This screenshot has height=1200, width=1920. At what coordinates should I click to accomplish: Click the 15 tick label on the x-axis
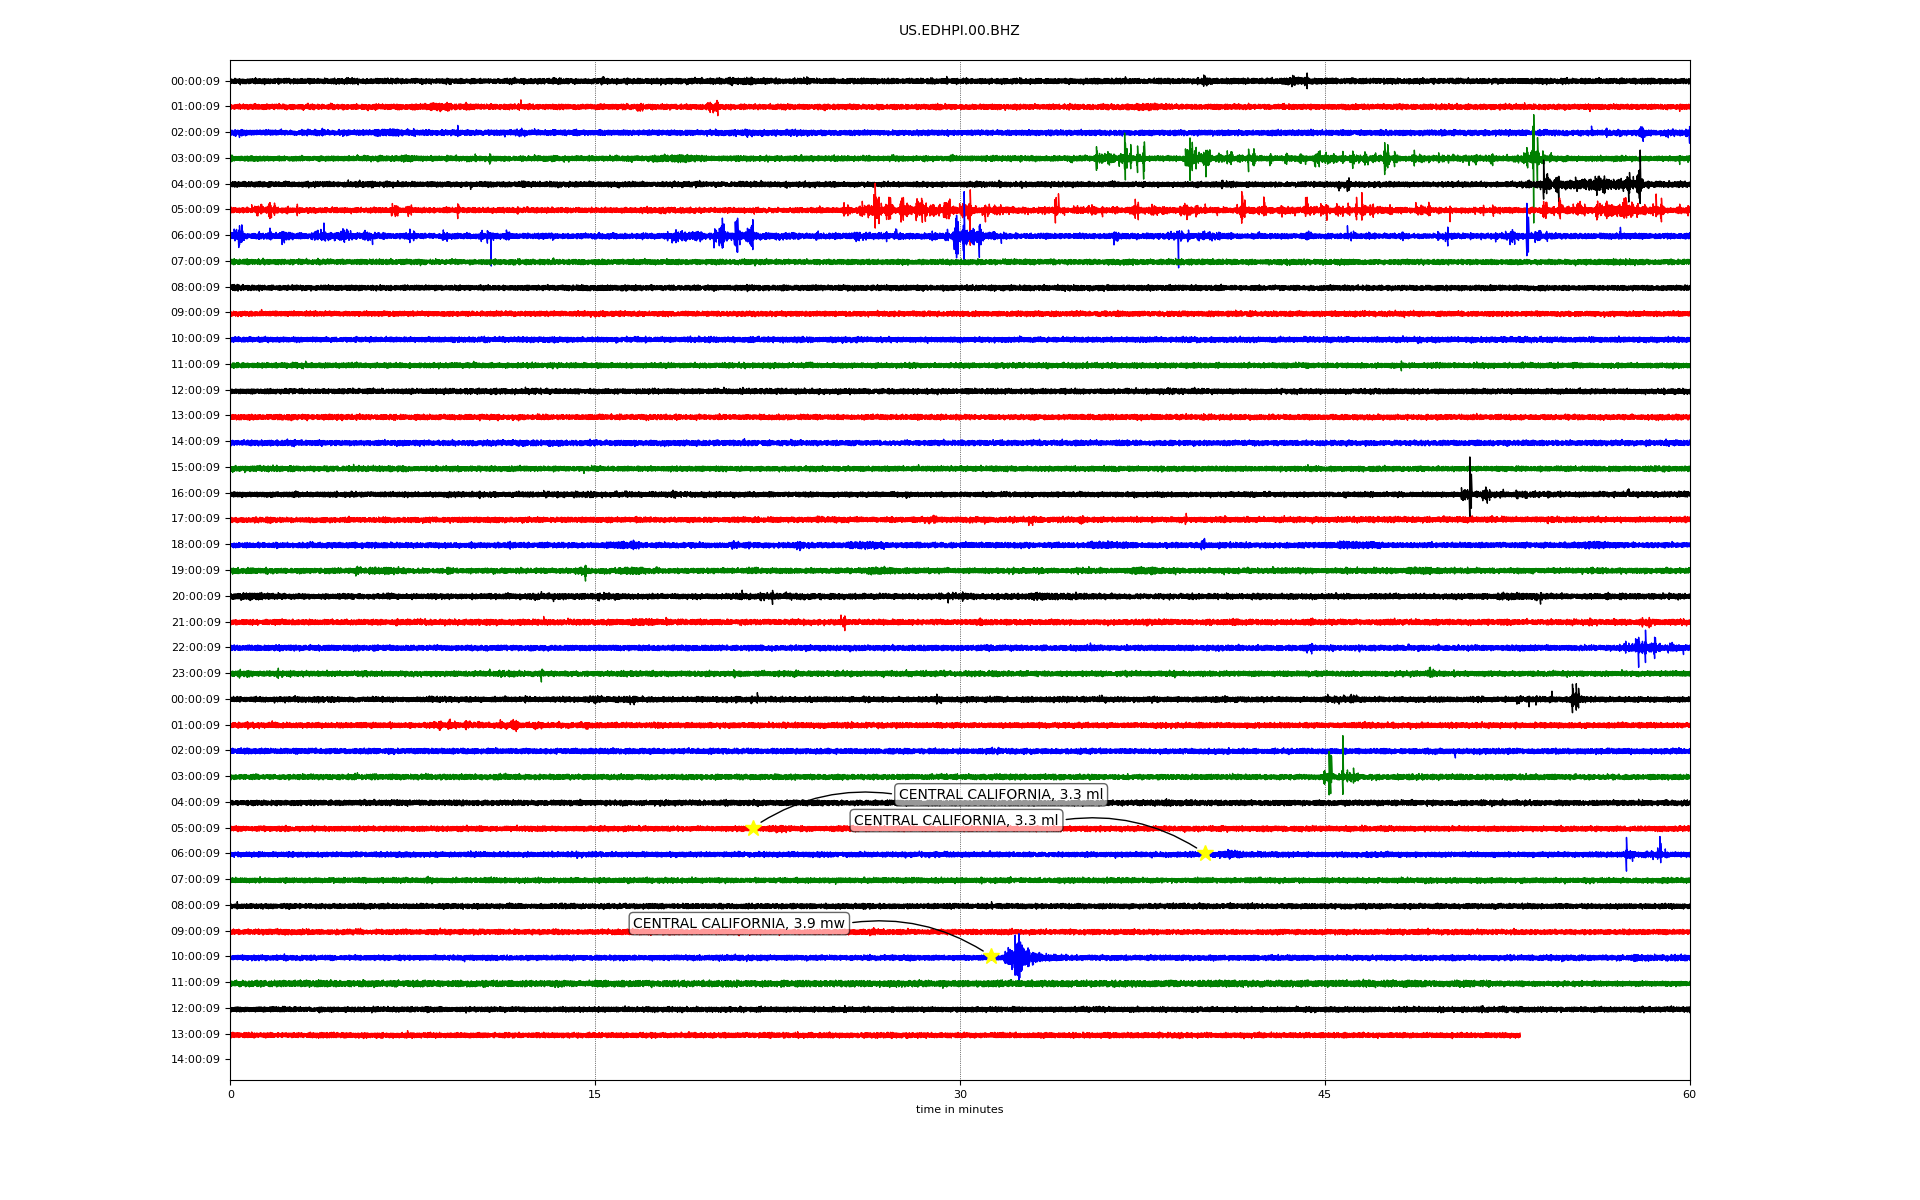point(595,1094)
